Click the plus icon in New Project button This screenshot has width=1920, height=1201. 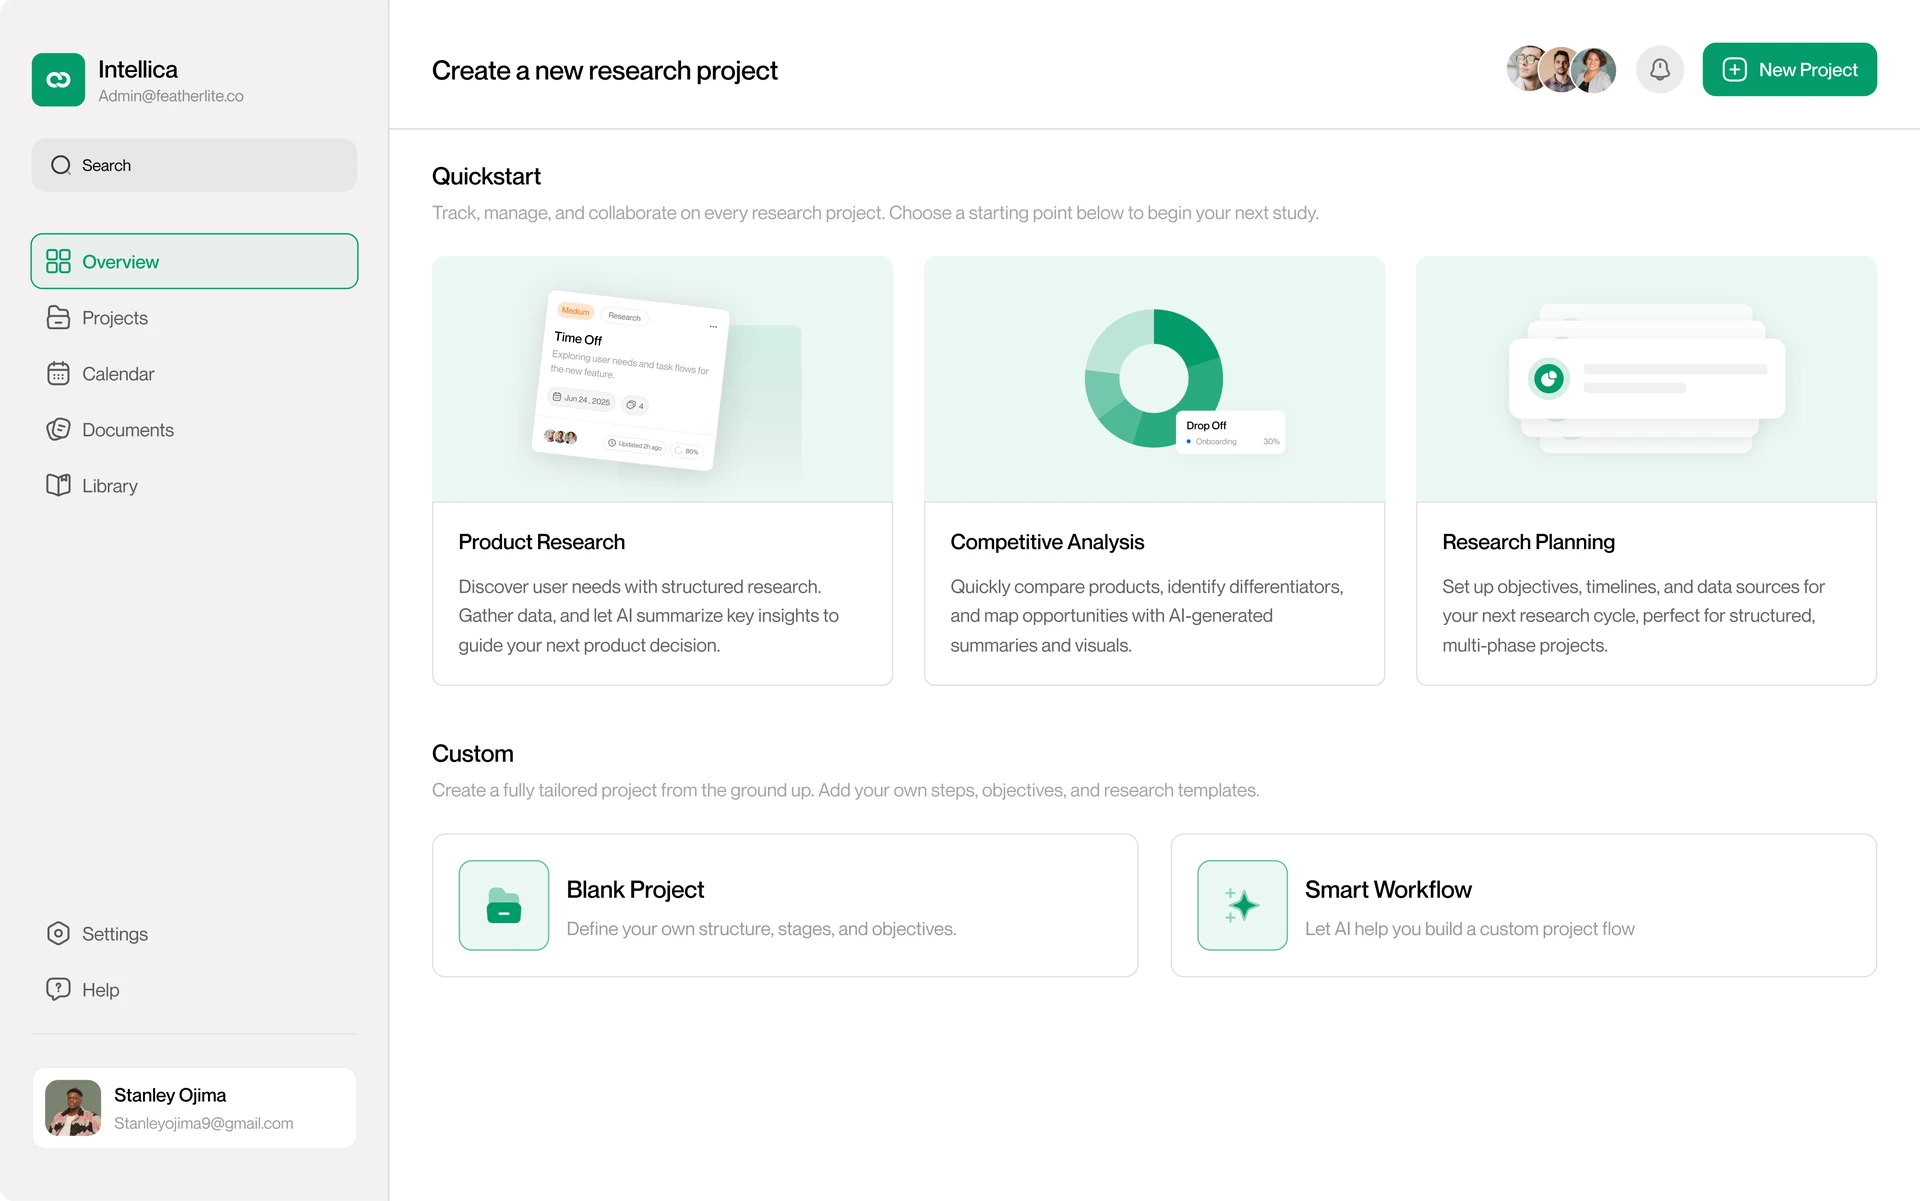(1735, 70)
